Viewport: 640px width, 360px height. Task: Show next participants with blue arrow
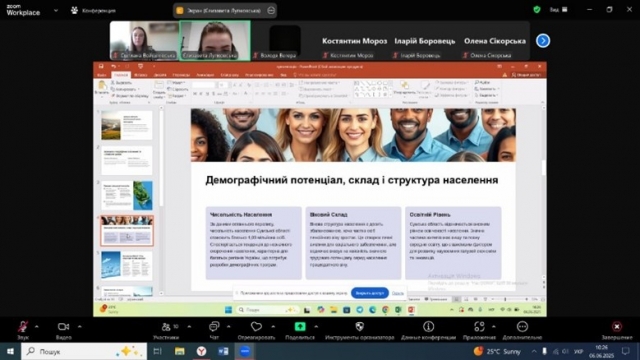coord(543,41)
